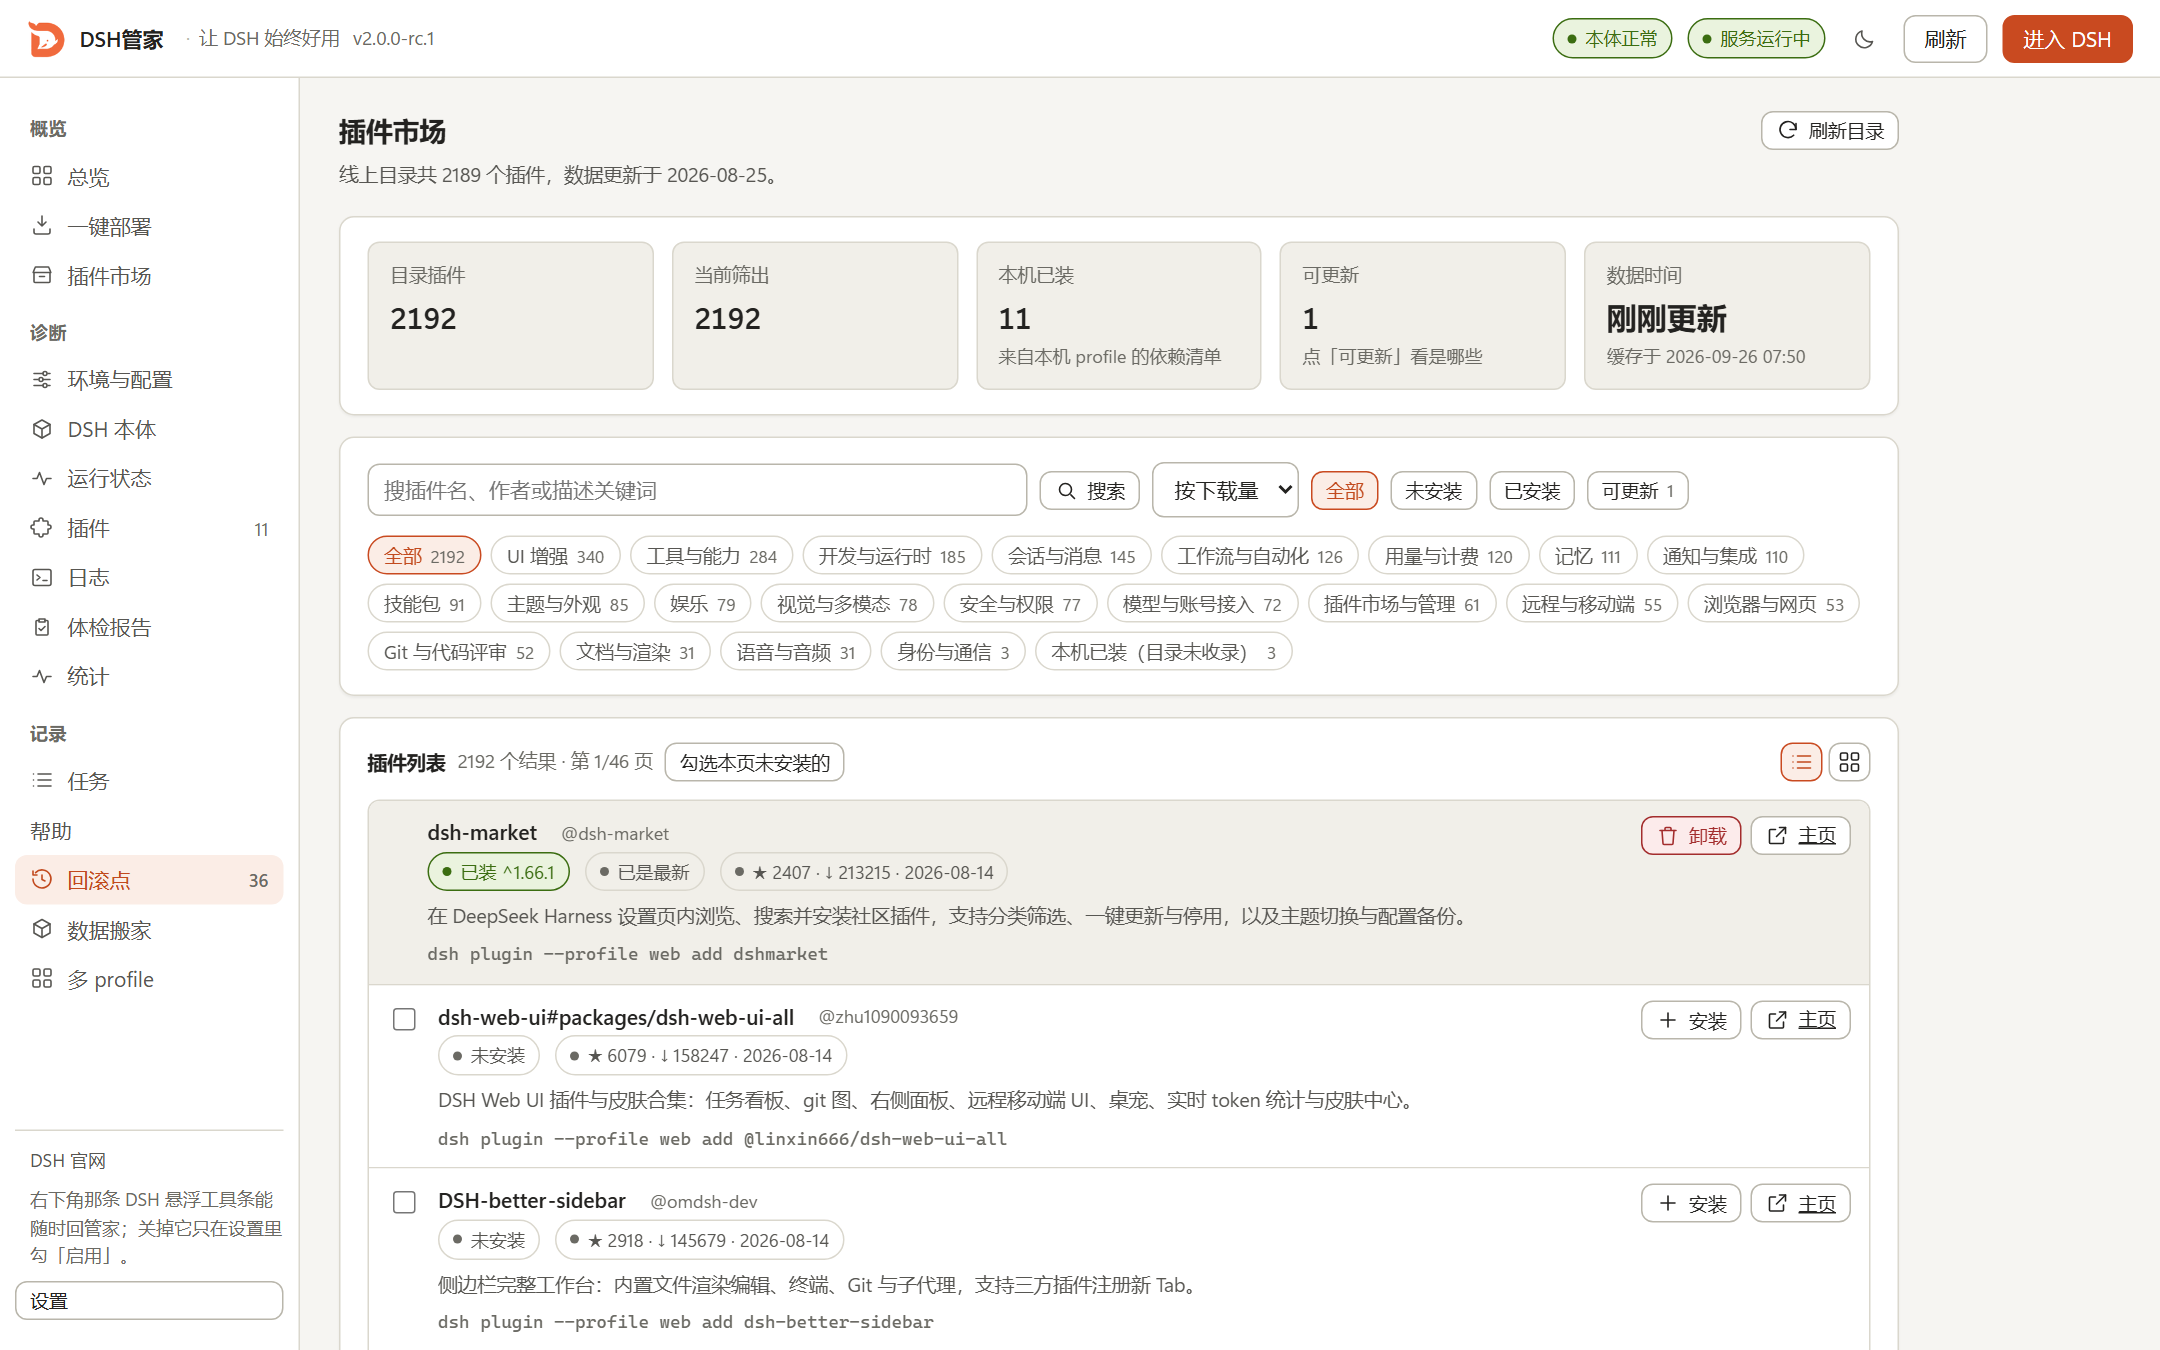Filter by Git 与代码评审 category
Image resolution: width=2160 pixels, height=1350 pixels.
459,652
